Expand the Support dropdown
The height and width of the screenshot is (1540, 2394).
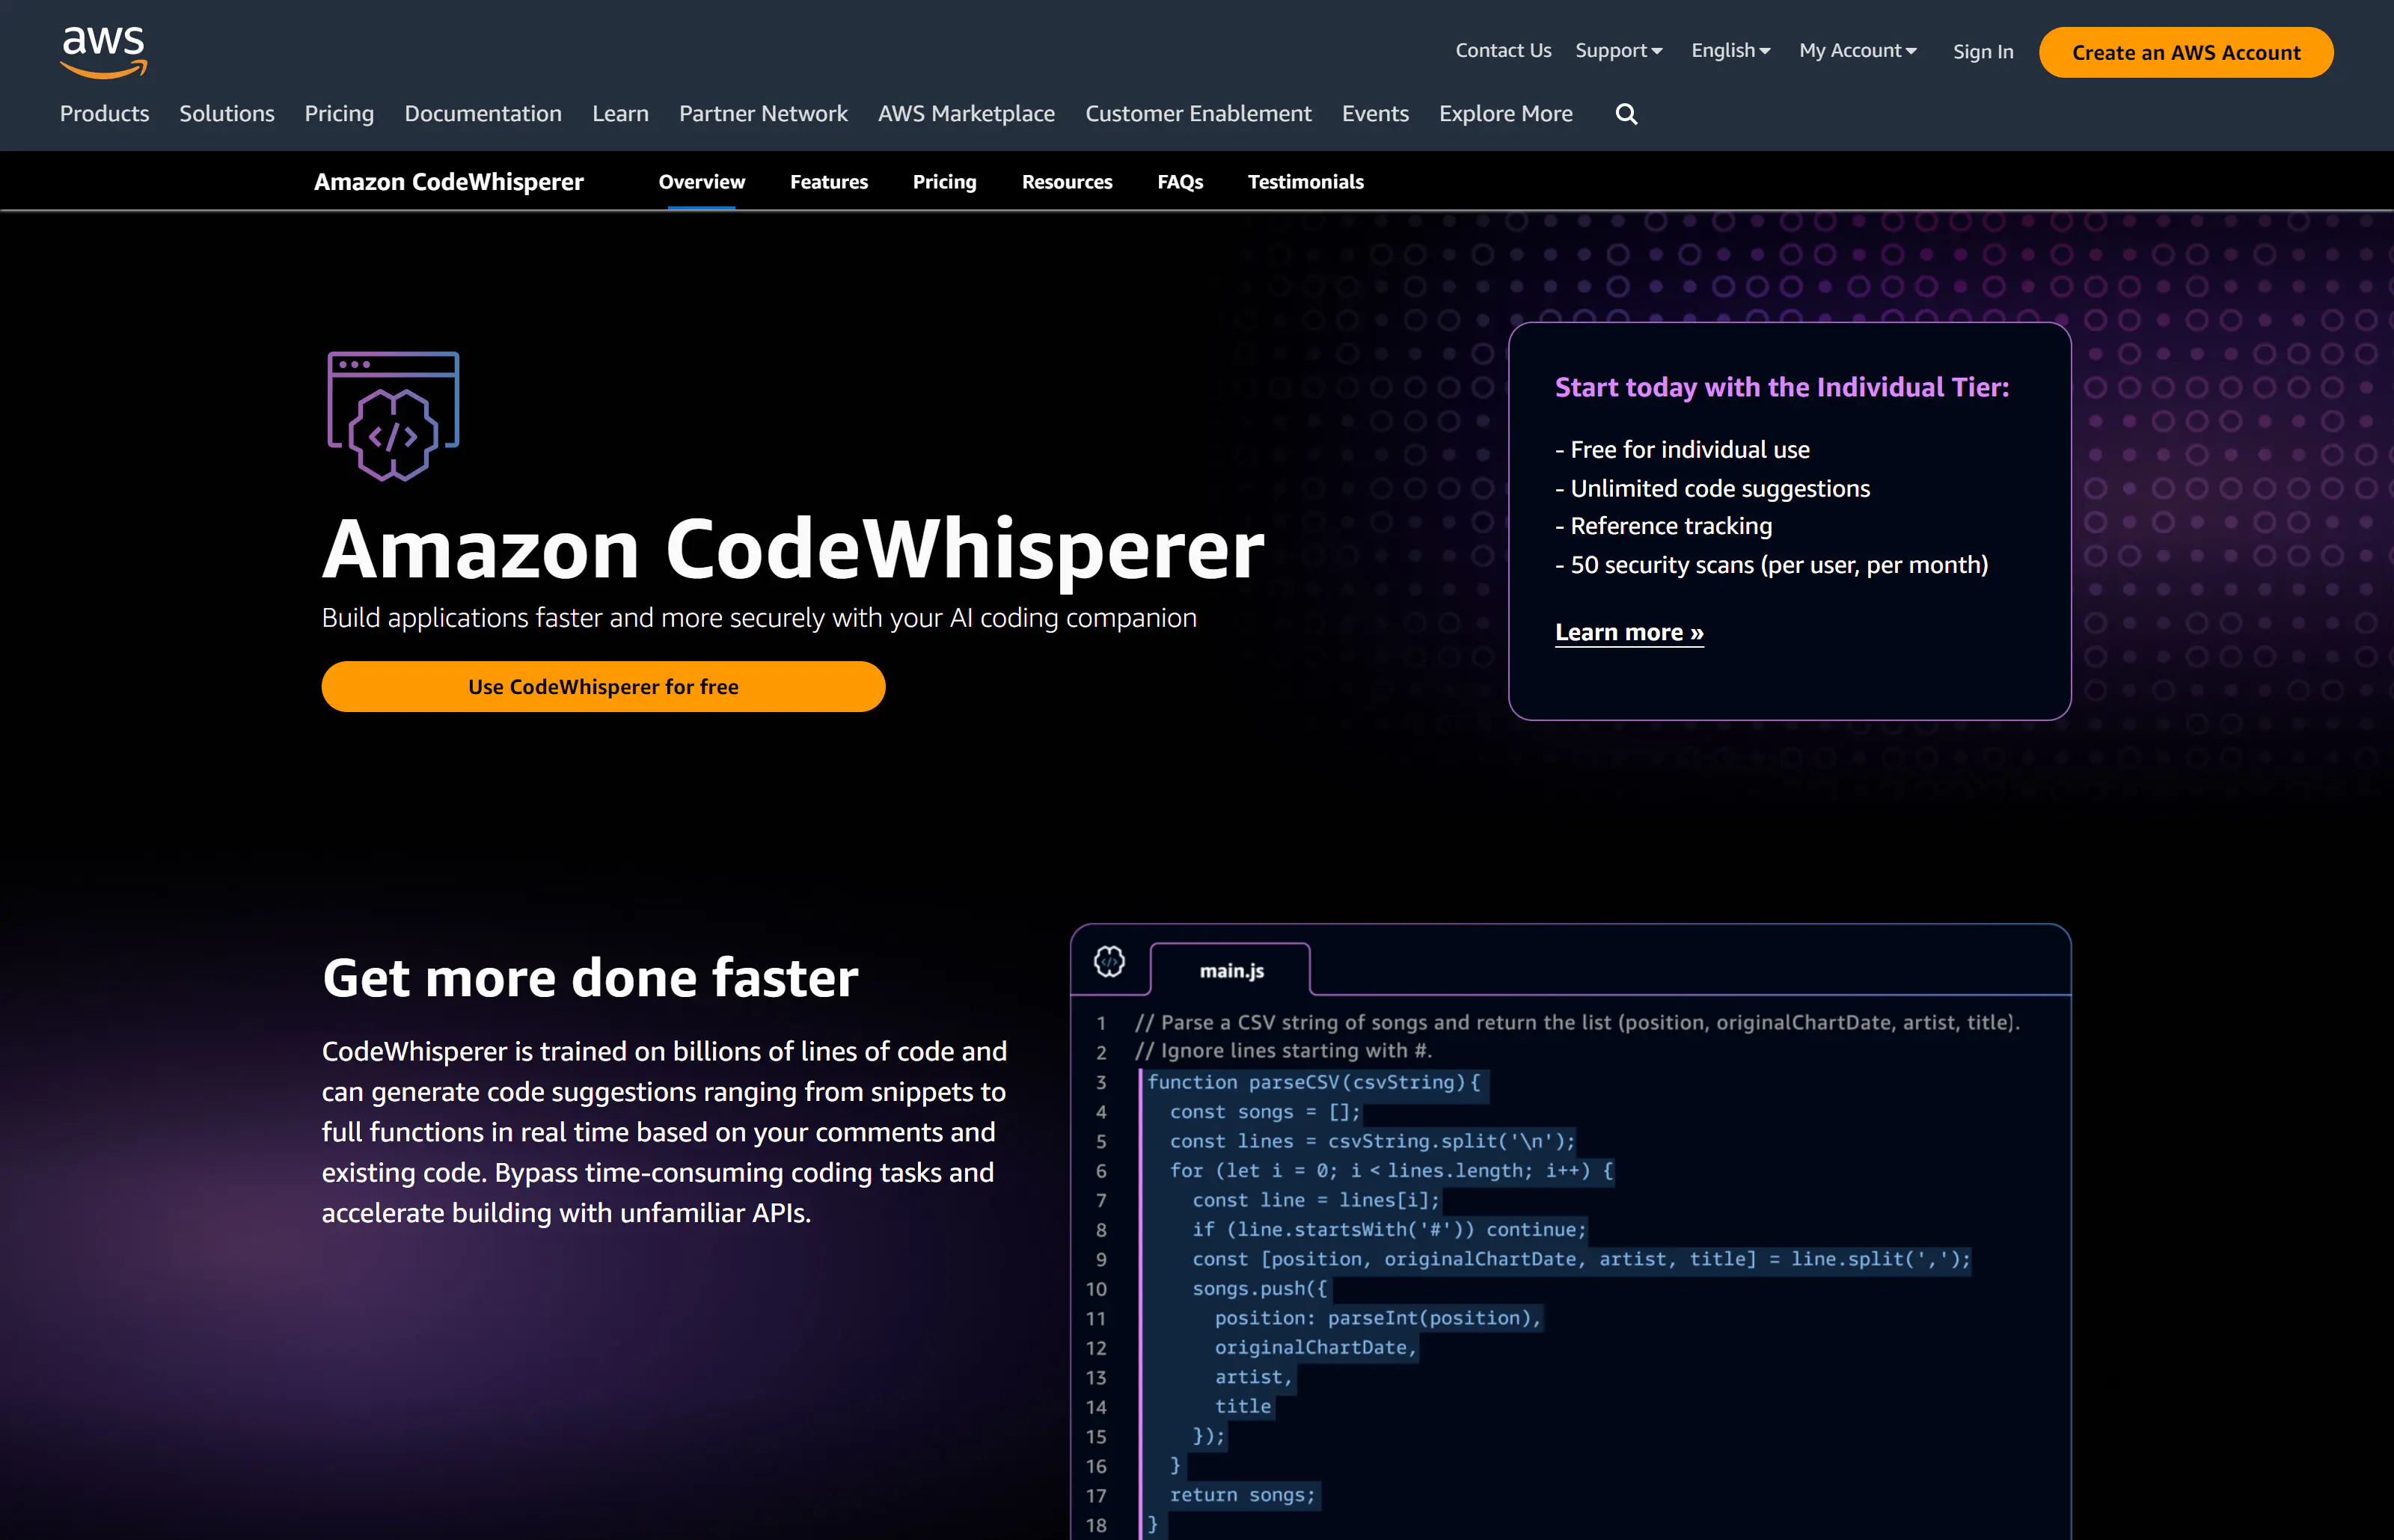[1618, 51]
